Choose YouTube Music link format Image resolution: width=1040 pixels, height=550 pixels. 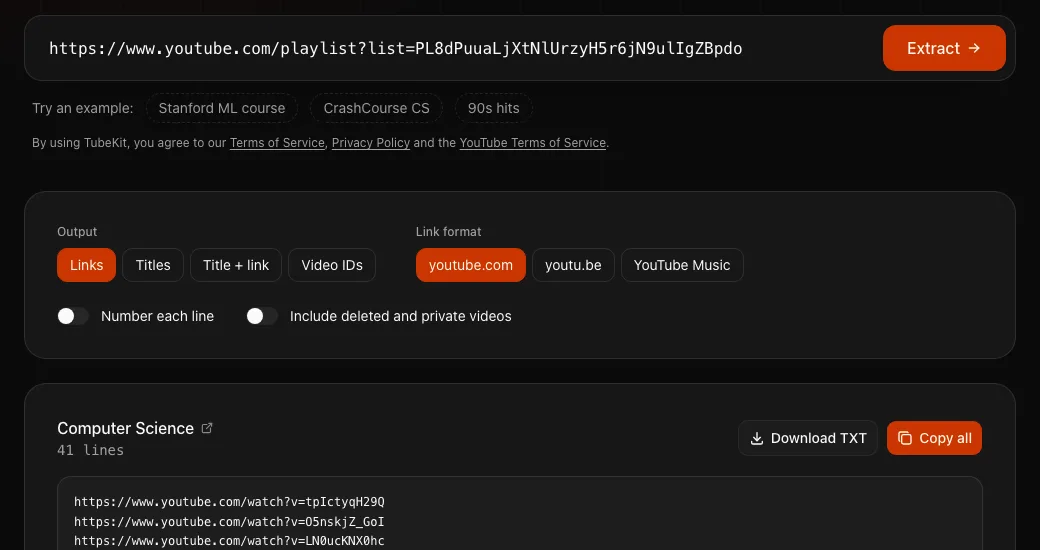[x=682, y=265]
